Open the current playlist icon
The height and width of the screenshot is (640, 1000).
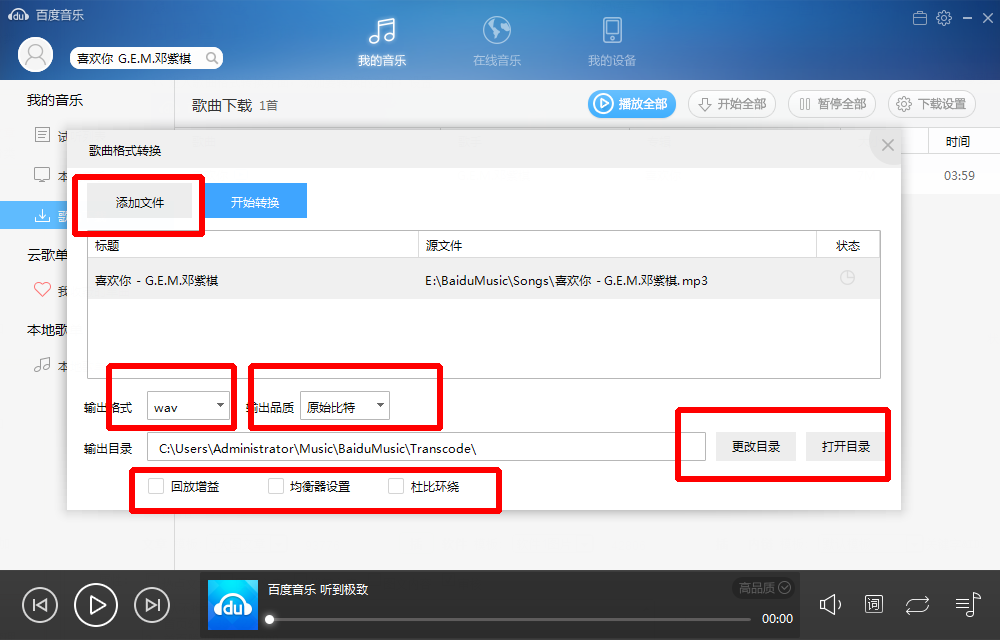pyautogui.click(x=966, y=604)
